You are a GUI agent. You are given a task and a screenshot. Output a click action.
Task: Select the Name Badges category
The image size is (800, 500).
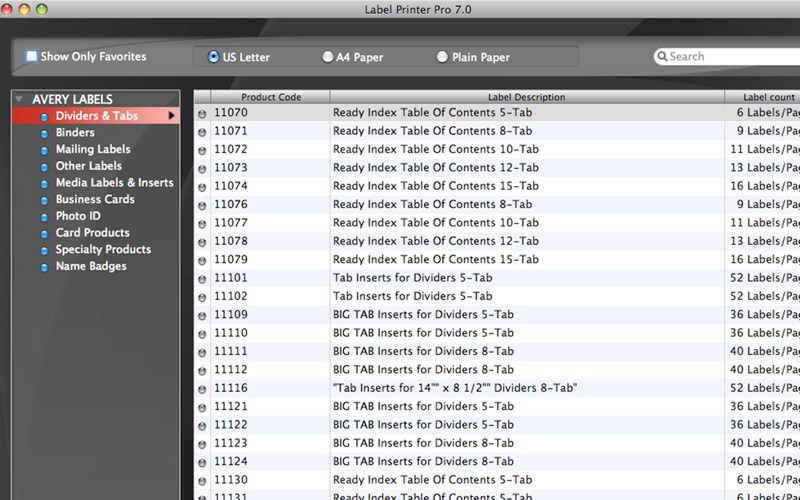click(x=90, y=266)
